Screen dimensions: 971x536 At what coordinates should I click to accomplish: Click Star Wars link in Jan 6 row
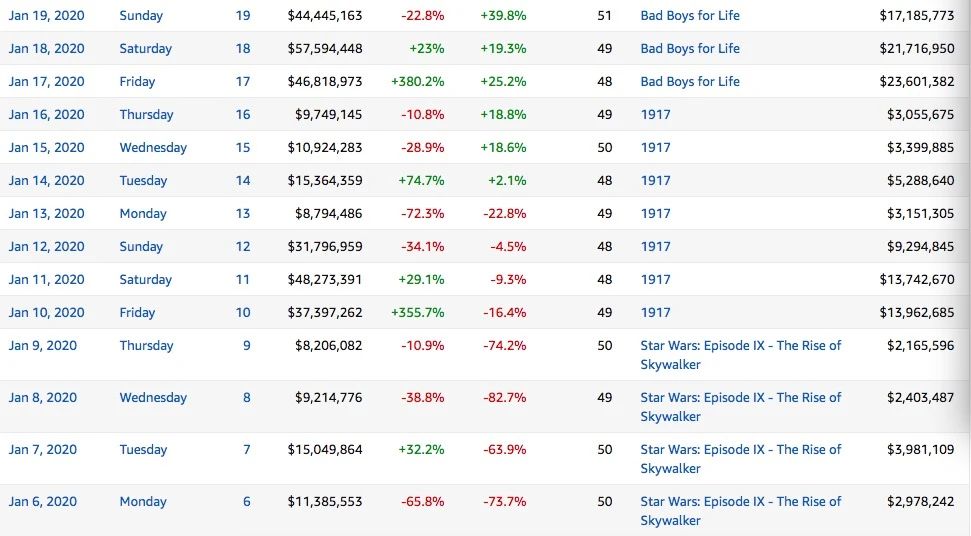click(740, 502)
